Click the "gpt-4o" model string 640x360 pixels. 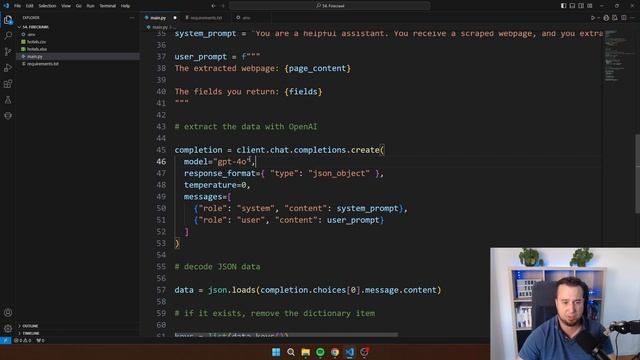231,162
